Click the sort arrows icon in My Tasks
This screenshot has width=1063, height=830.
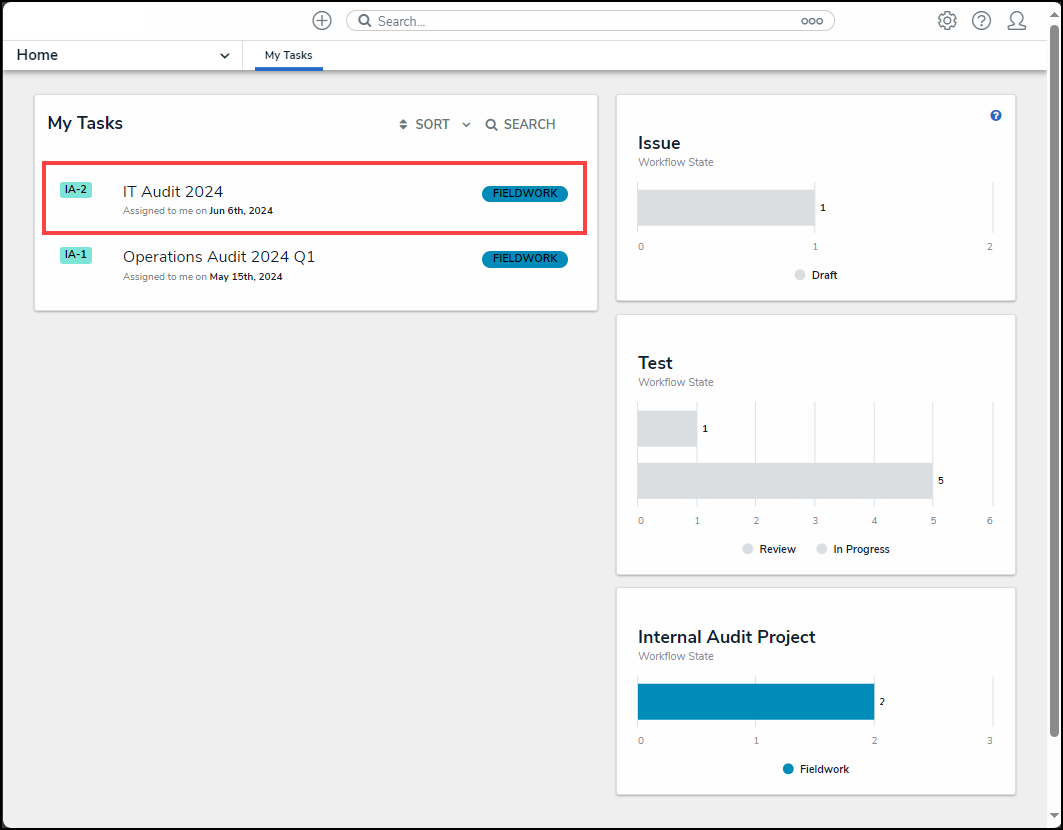coord(404,125)
